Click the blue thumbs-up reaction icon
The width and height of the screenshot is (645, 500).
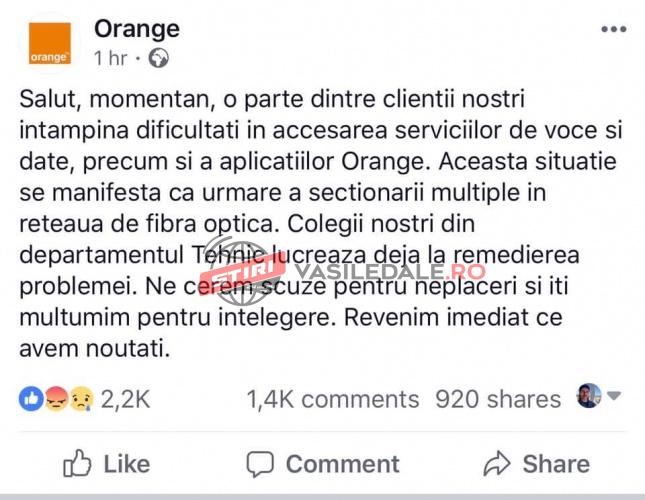(31, 399)
